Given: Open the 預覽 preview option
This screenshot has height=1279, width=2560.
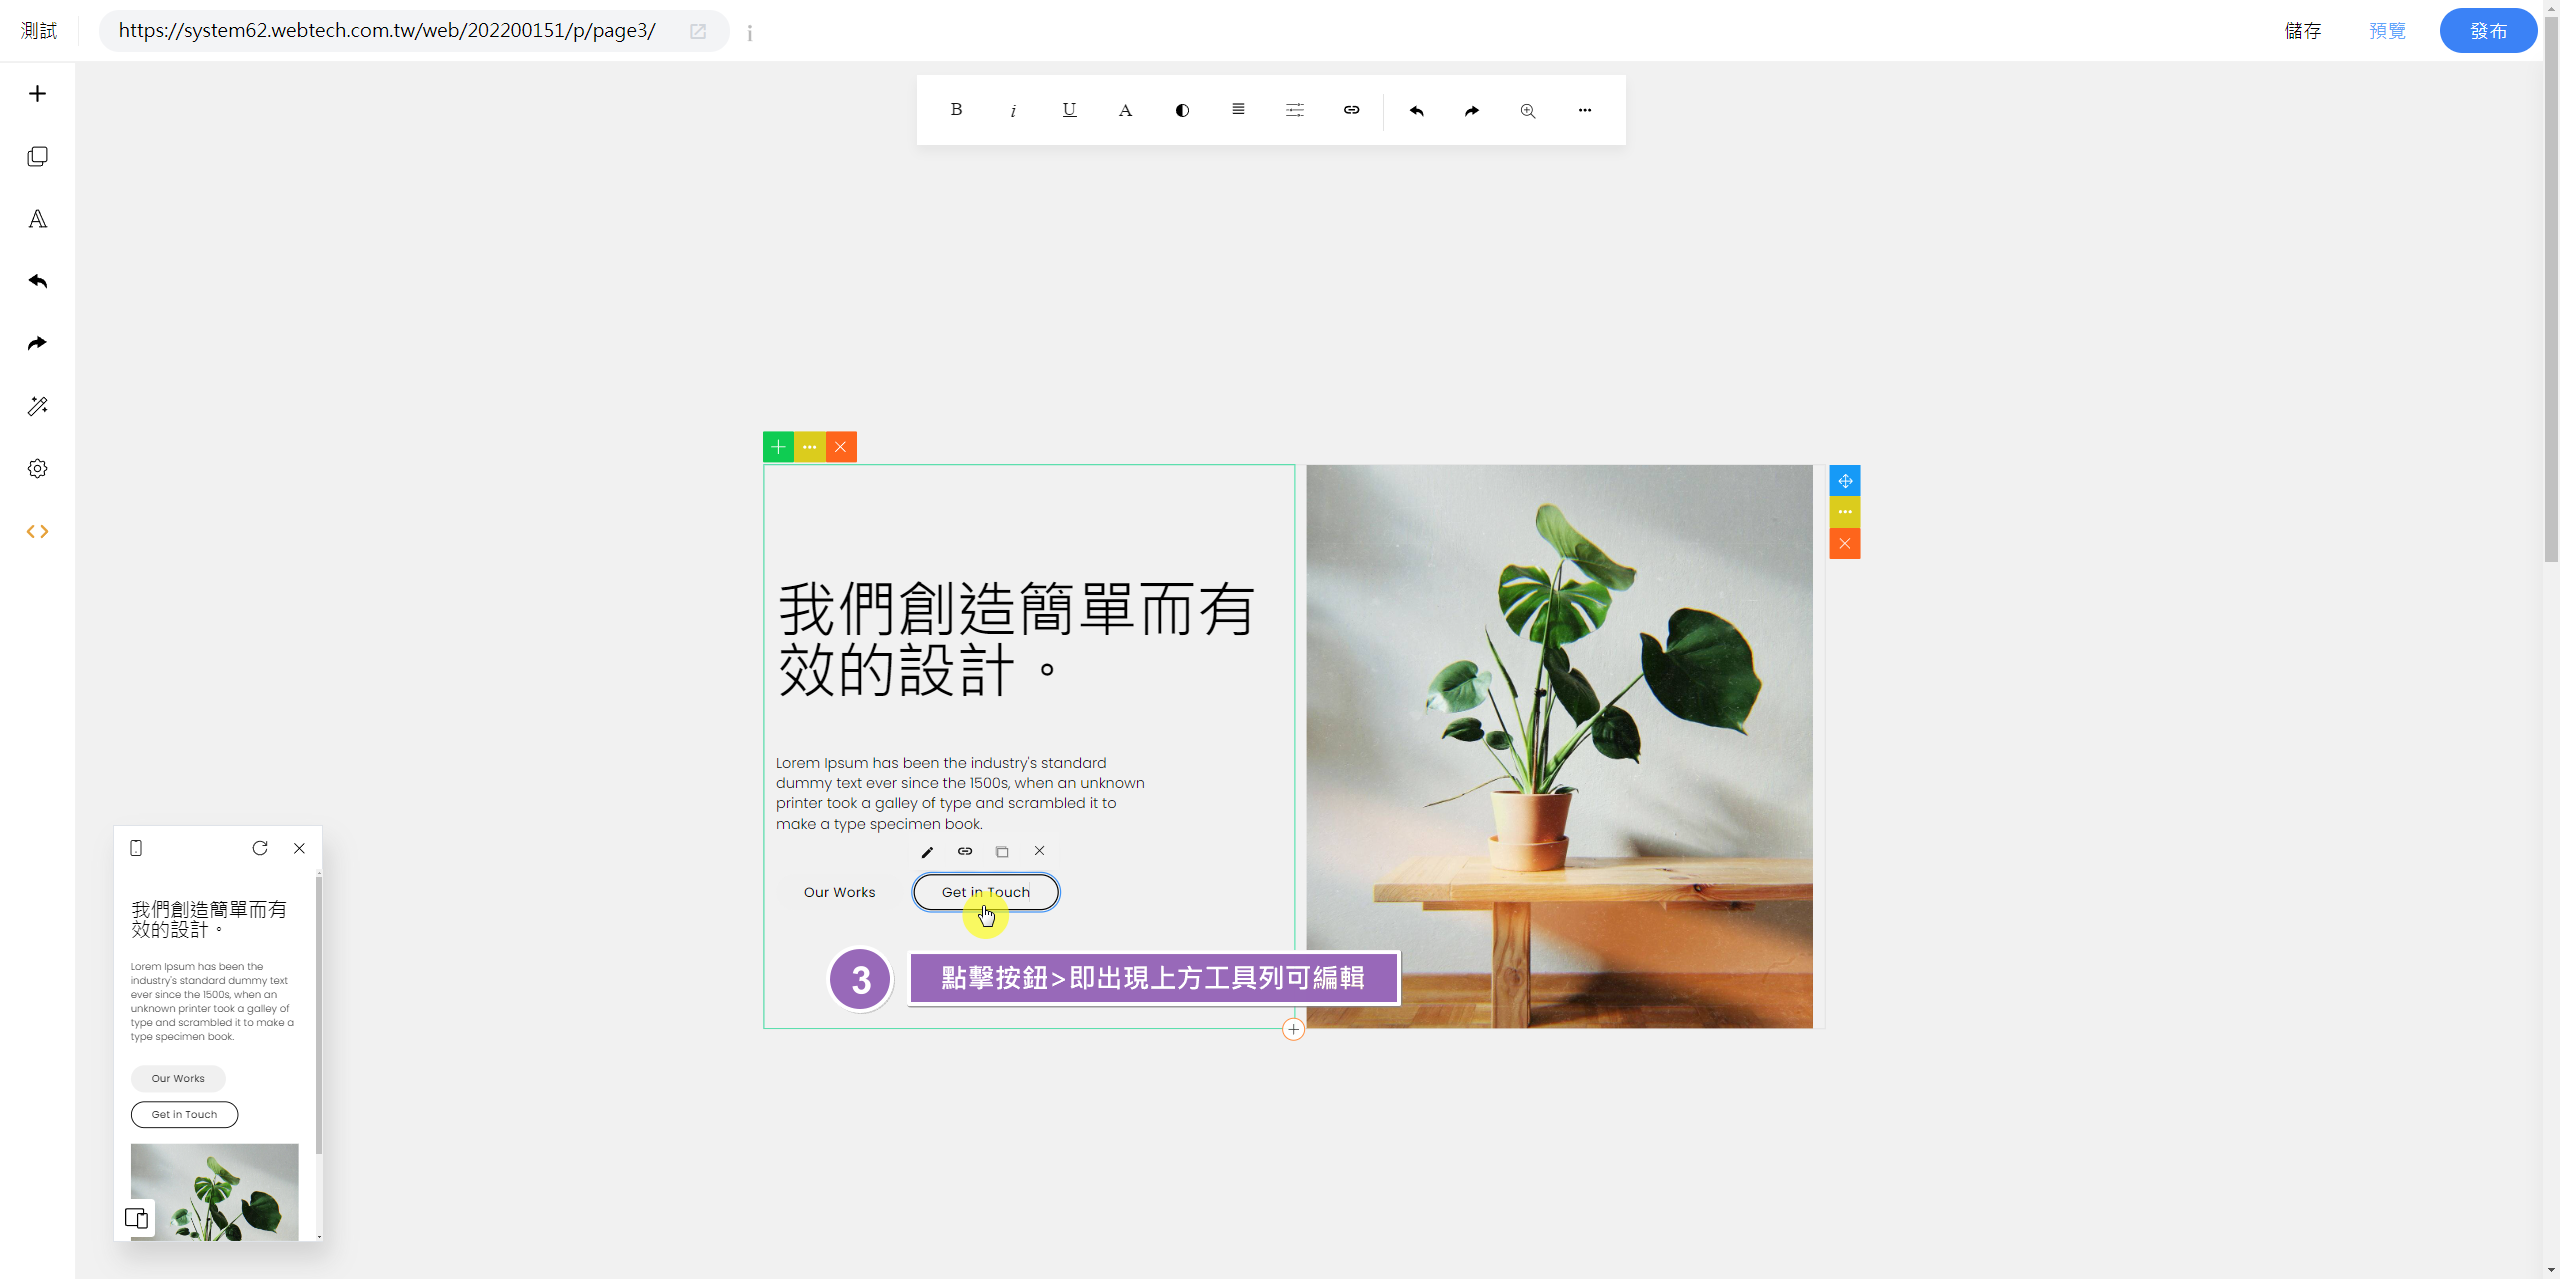Looking at the screenshot, I should (x=2387, y=30).
